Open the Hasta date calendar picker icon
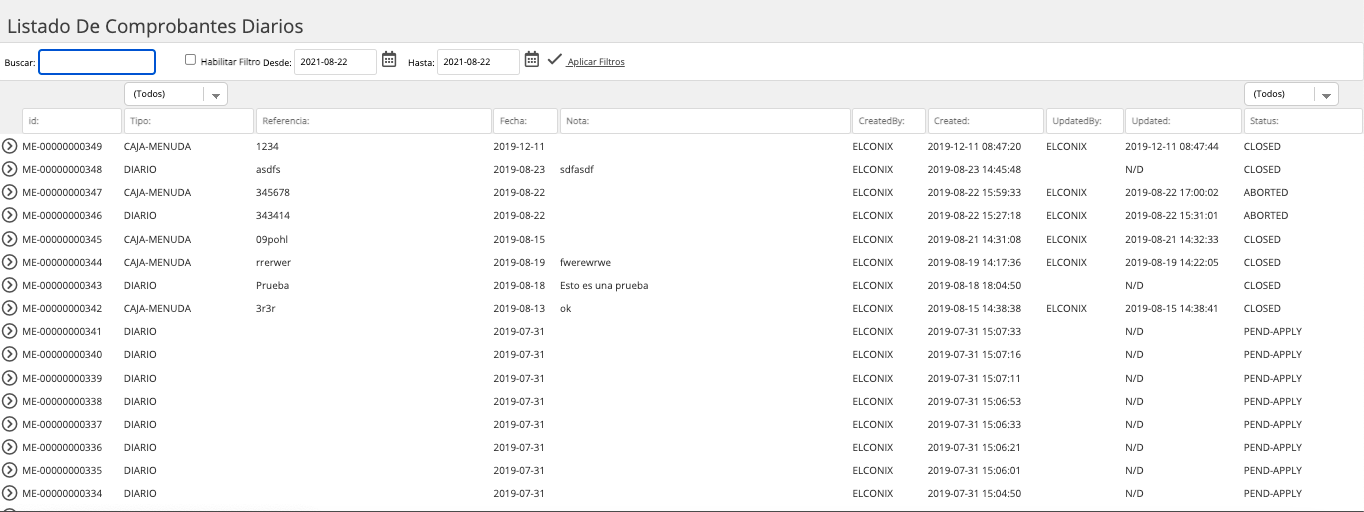The image size is (1364, 512). click(532, 59)
